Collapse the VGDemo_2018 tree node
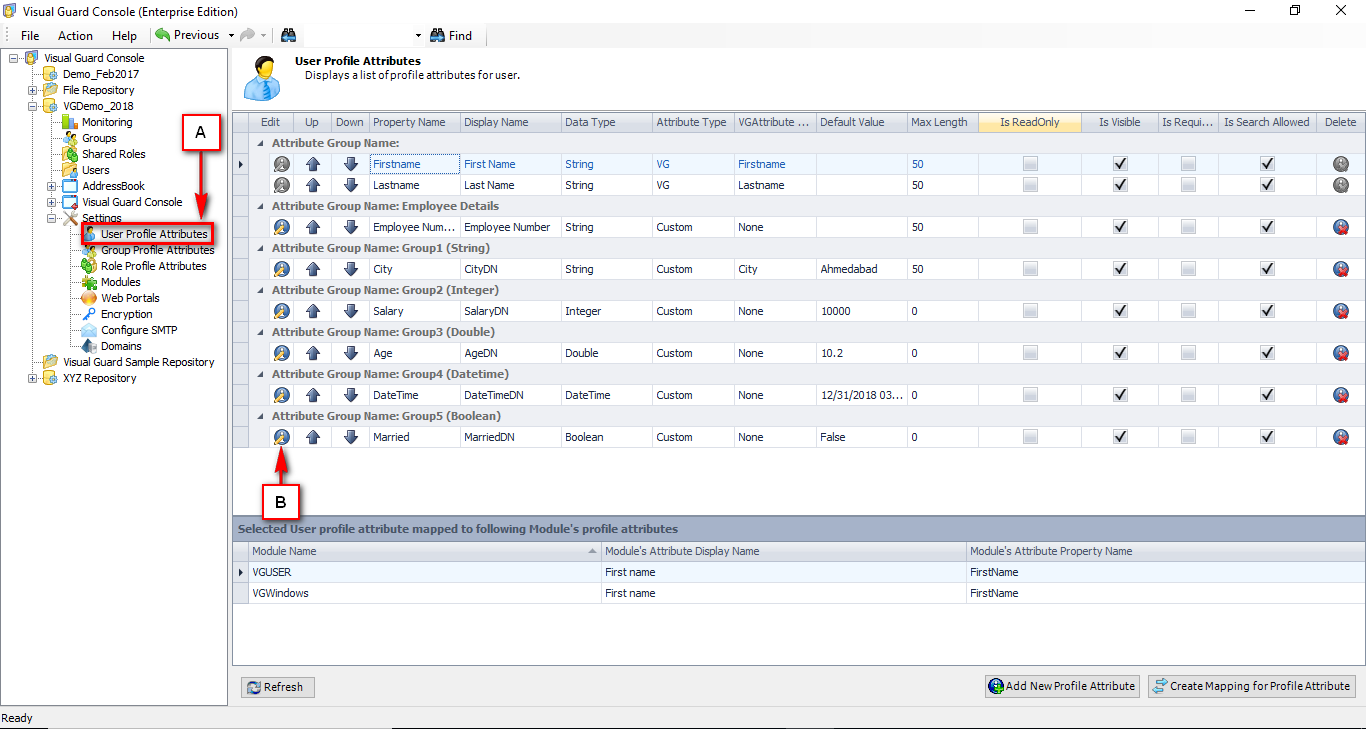The width and height of the screenshot is (1366, 729). tap(33, 106)
